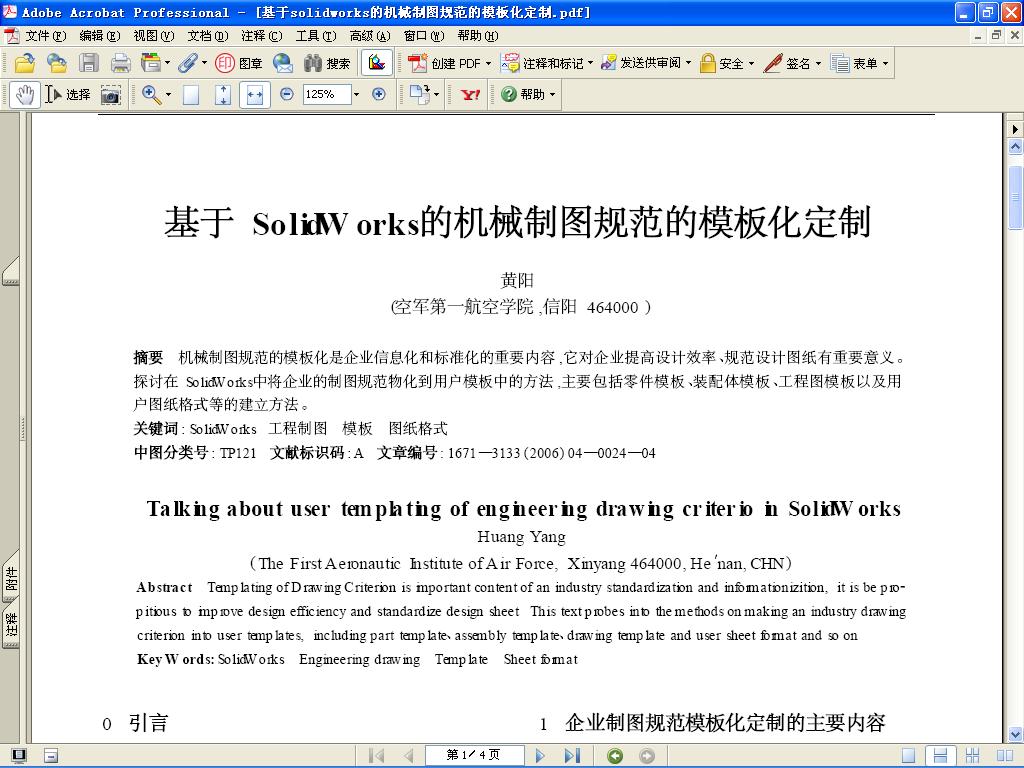This screenshot has width=1024, height=768.
Task: Open the 文档(D) menu
Action: tap(208, 35)
